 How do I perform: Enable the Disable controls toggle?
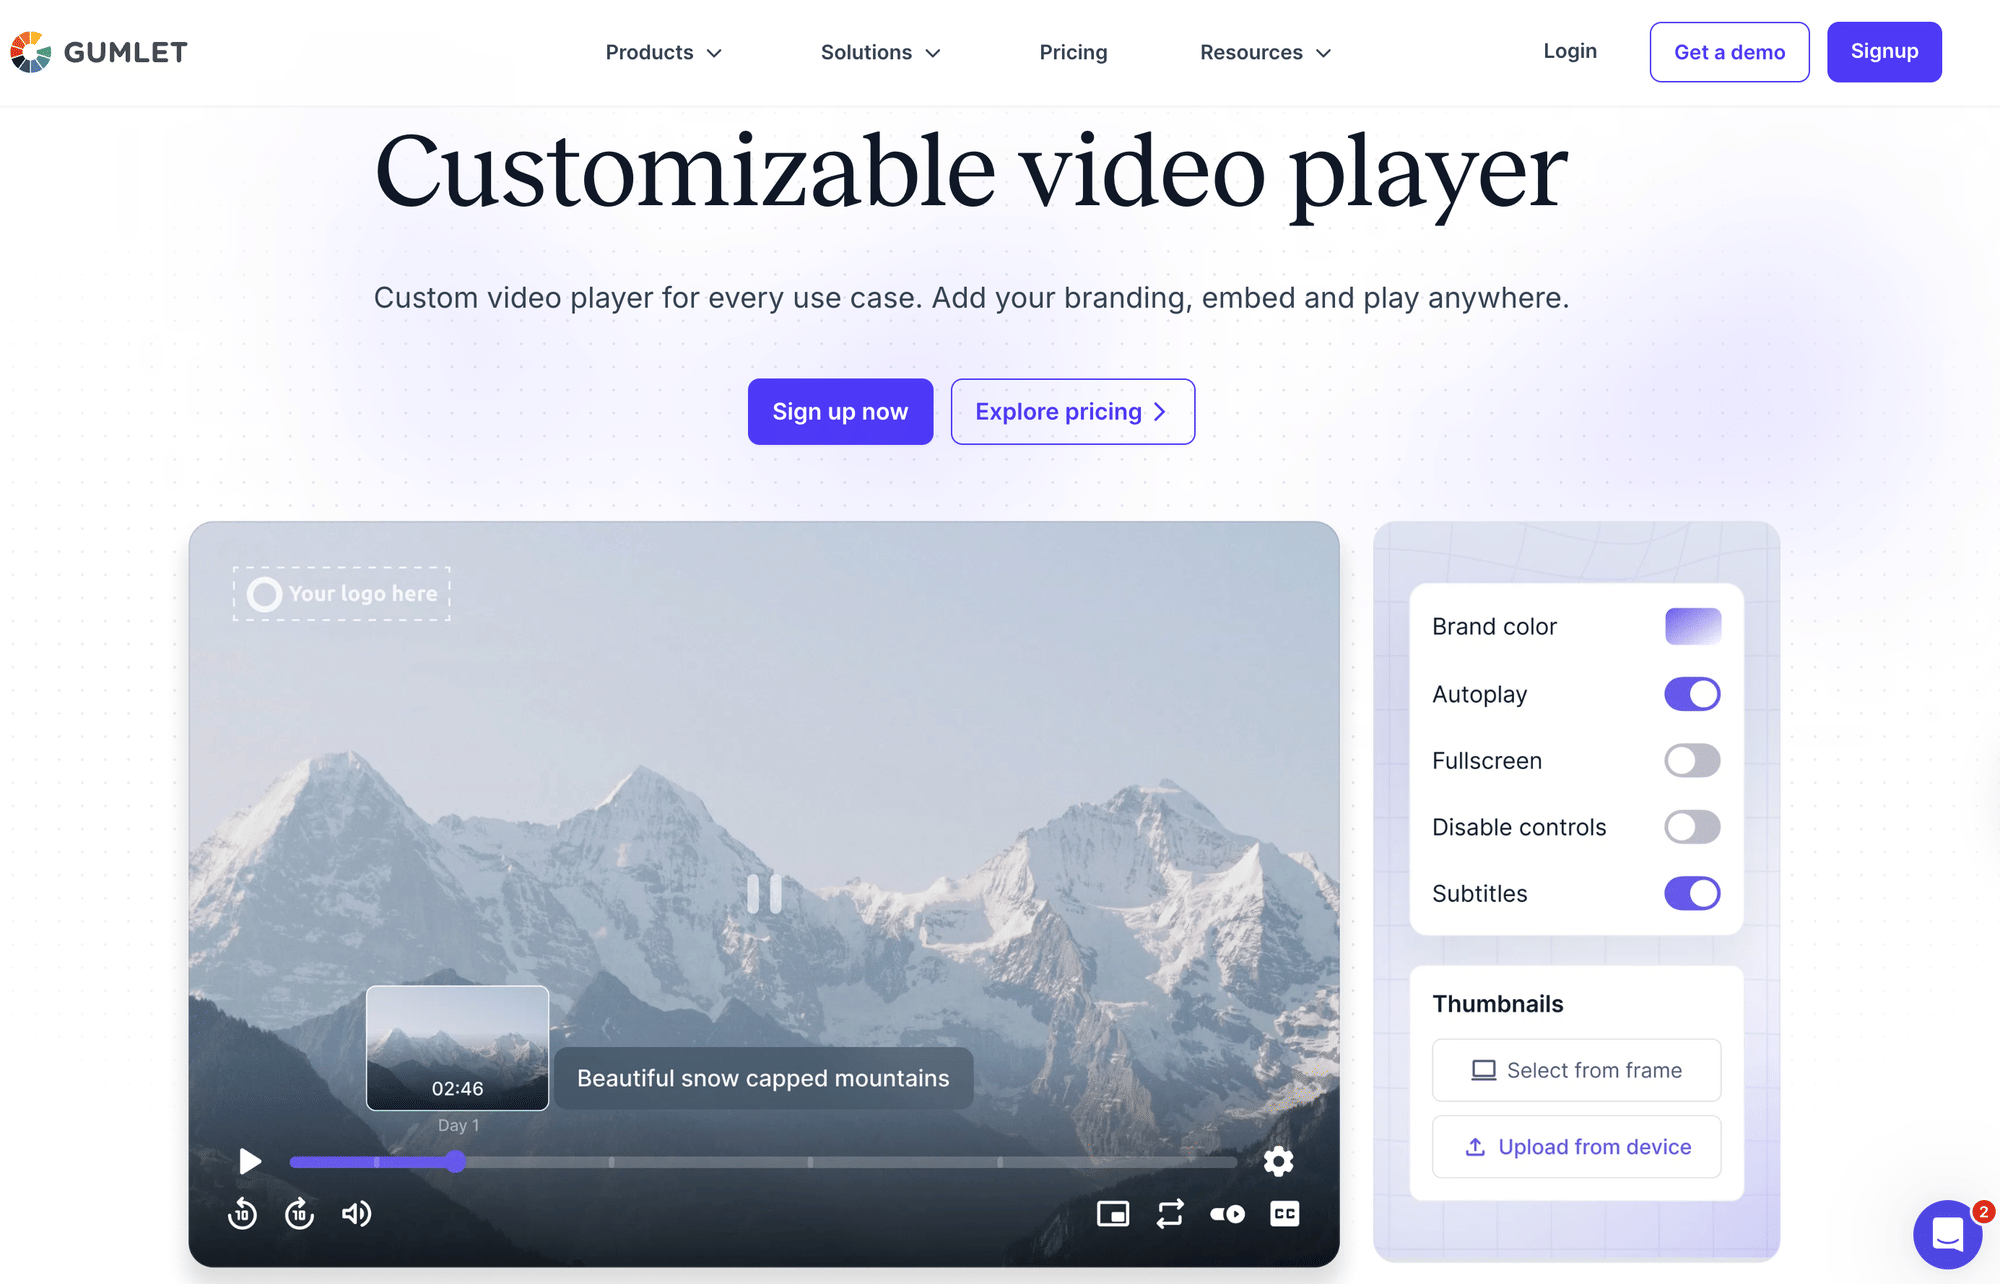(x=1692, y=827)
